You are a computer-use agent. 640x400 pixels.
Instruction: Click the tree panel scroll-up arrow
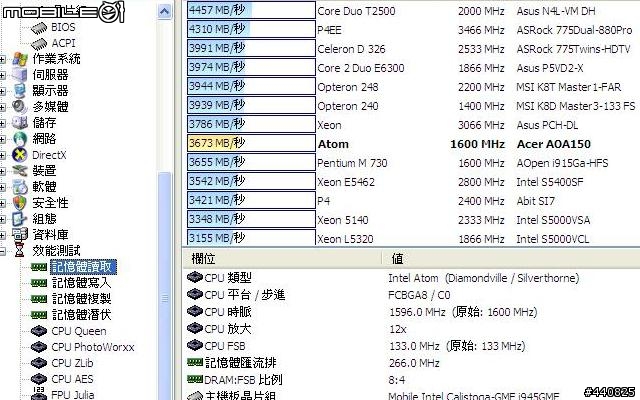point(164,11)
